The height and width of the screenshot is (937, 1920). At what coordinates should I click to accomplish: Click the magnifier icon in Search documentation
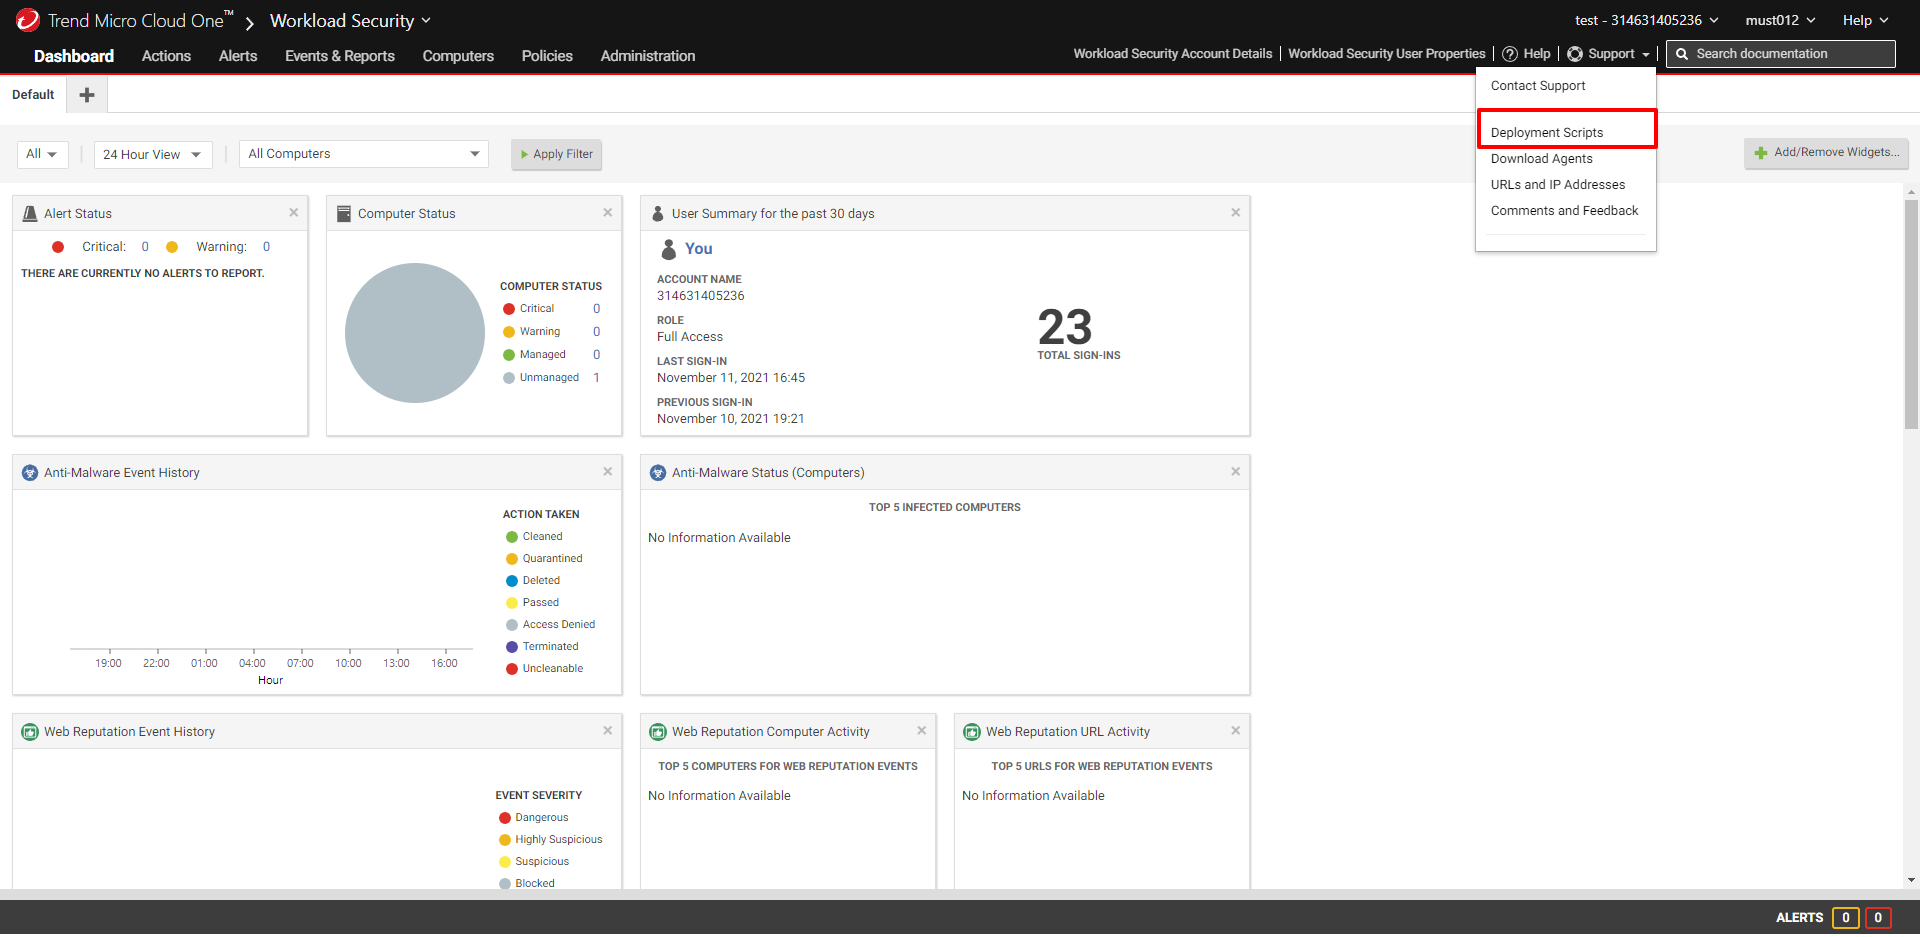coord(1684,53)
